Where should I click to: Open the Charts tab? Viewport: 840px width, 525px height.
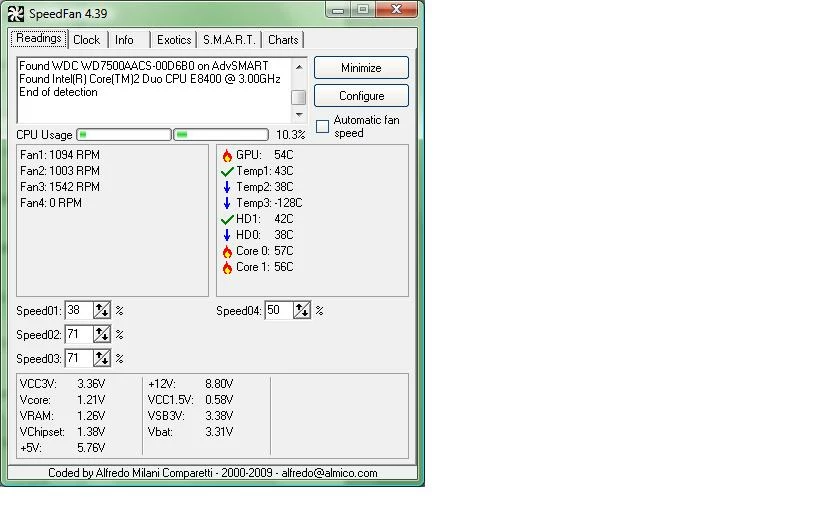pos(283,40)
